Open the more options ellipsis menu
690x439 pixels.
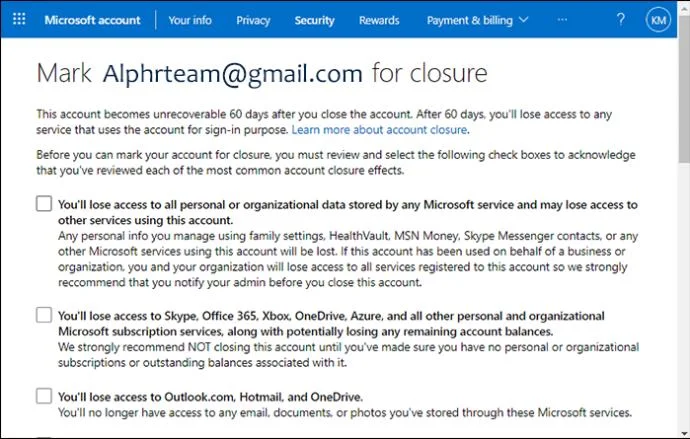pyautogui.click(x=562, y=20)
